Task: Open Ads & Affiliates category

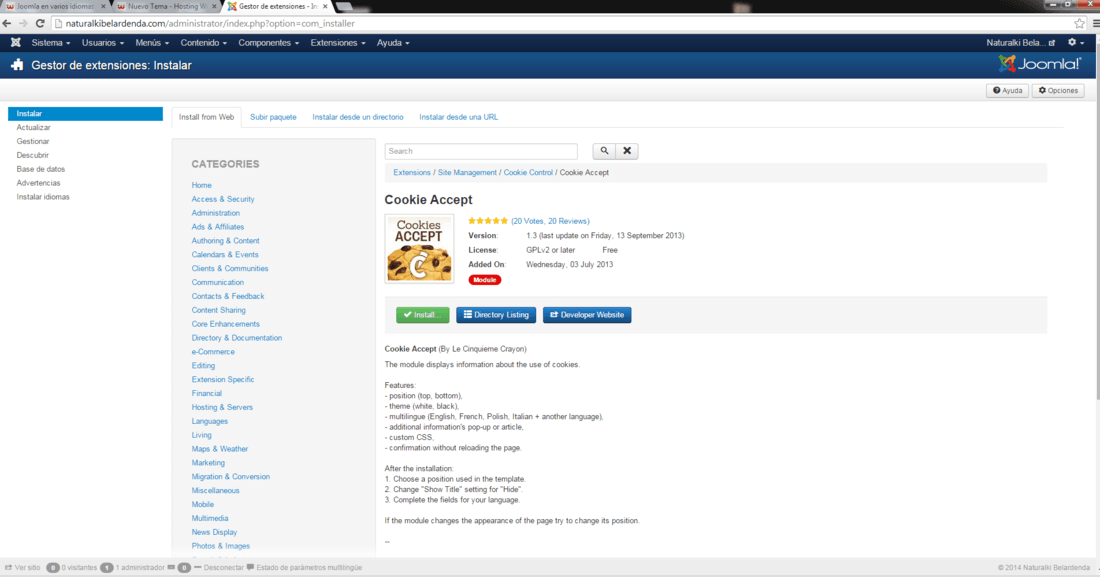Action: [217, 227]
